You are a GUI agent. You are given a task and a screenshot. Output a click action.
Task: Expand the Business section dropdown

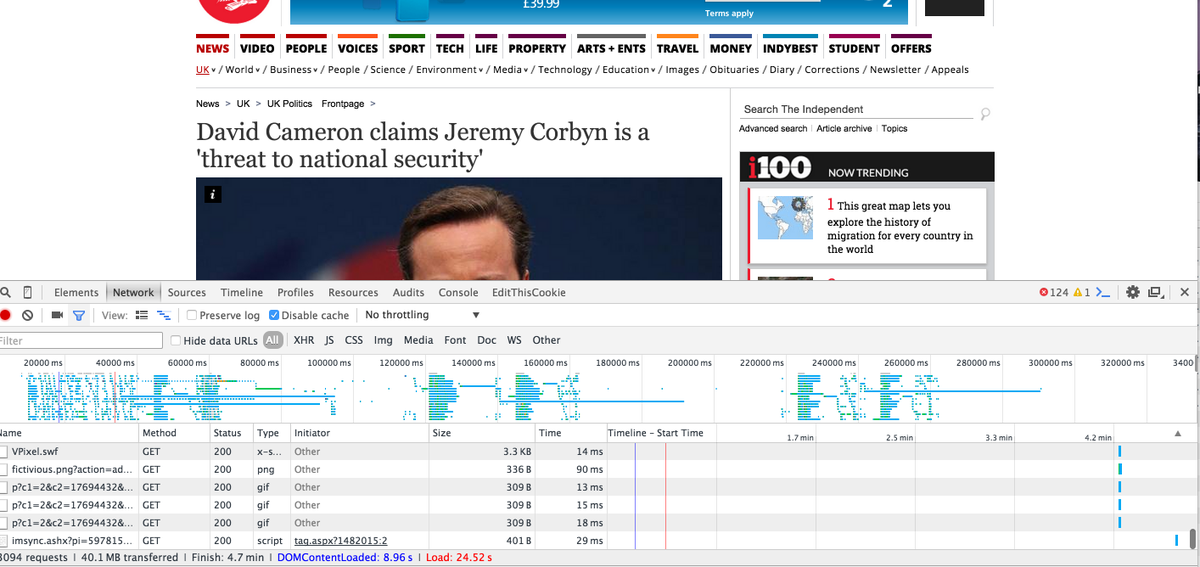(317, 70)
